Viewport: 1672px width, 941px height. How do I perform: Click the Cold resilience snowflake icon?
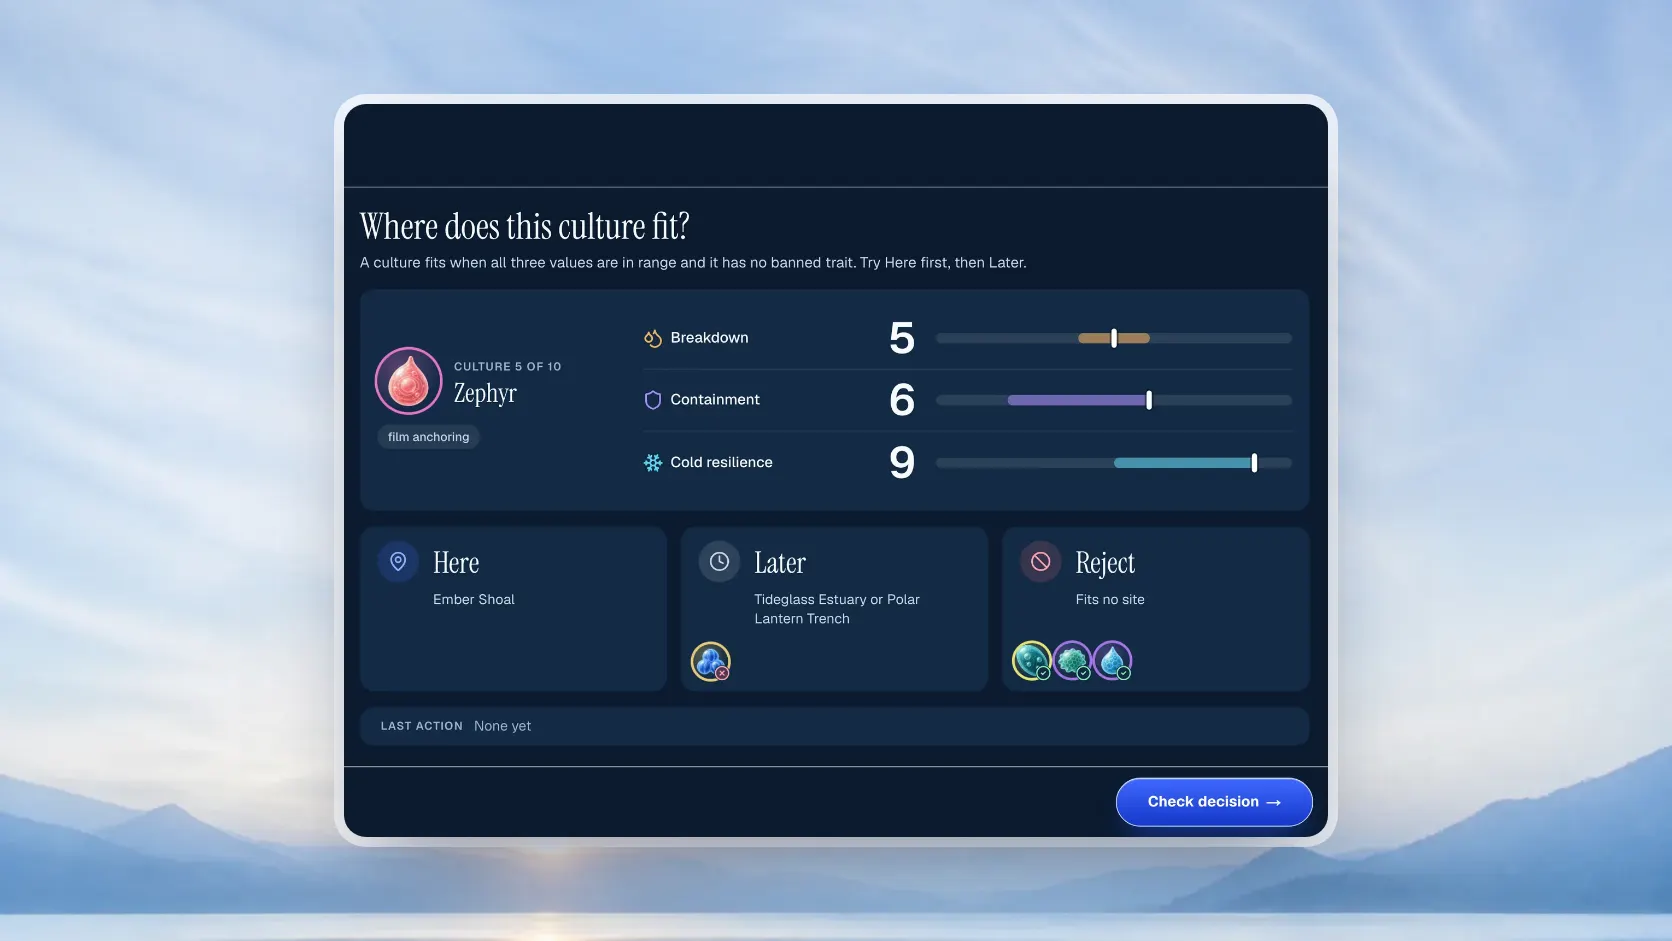(653, 463)
